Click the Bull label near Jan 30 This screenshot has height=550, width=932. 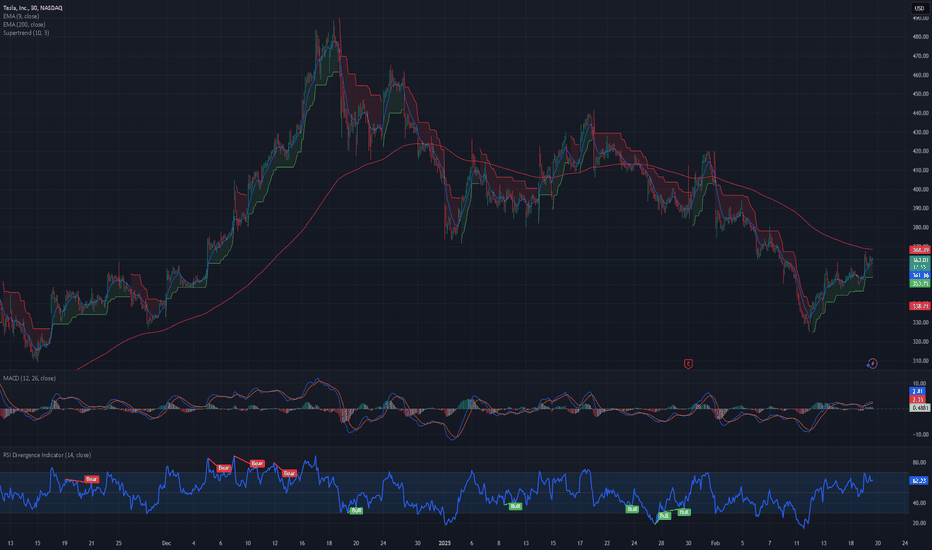(684, 512)
